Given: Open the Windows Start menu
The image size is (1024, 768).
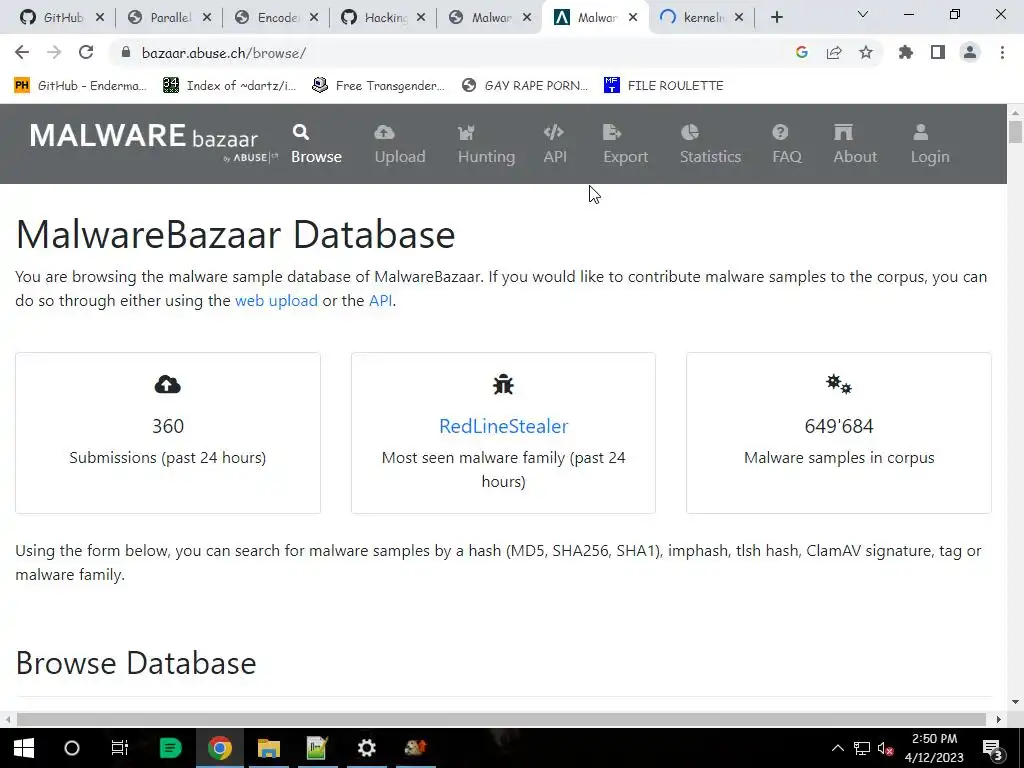Looking at the screenshot, I should [x=24, y=748].
